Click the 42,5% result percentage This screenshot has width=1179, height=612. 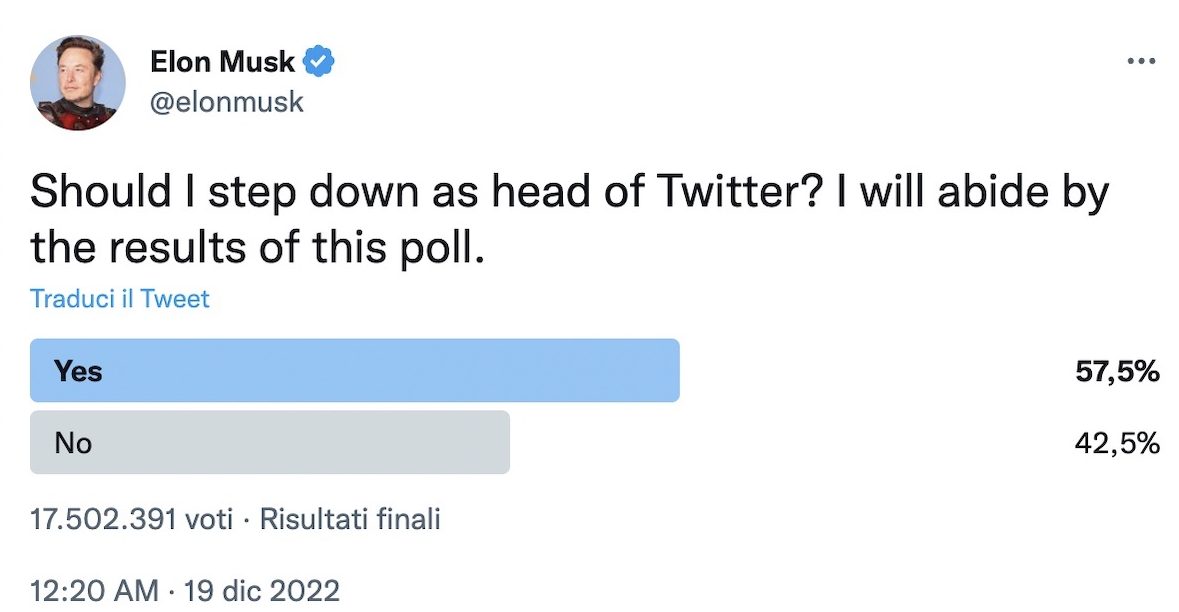[1117, 442]
